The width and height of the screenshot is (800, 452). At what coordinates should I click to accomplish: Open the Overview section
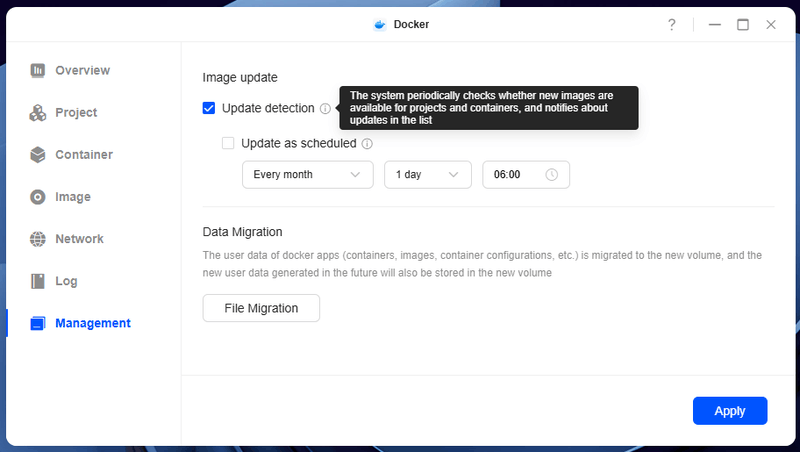pos(82,70)
